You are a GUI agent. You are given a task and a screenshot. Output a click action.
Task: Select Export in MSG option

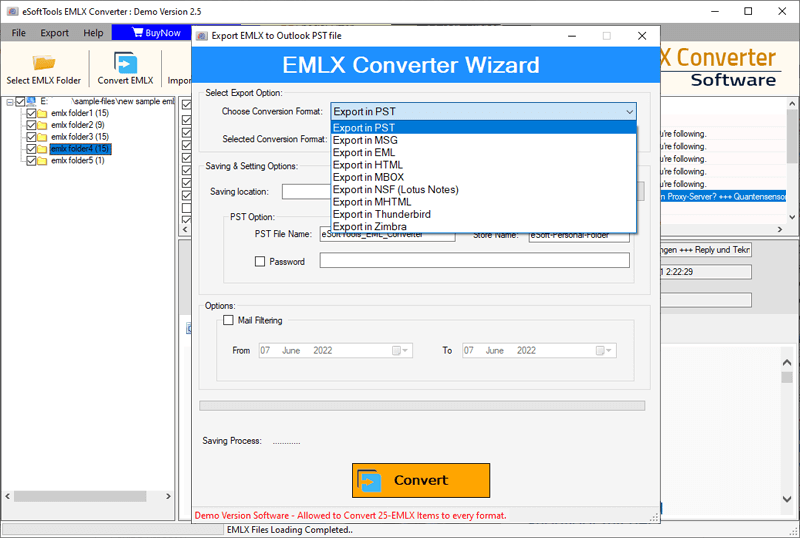pyautogui.click(x=484, y=140)
